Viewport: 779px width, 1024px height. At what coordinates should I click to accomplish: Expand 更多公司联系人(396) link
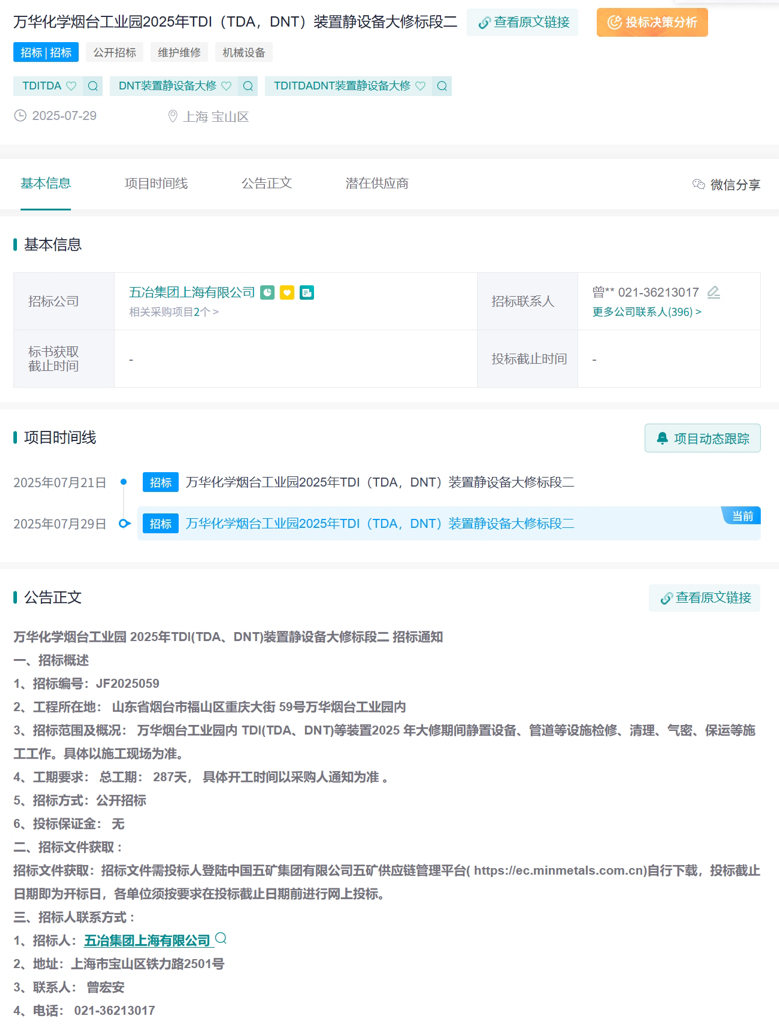(646, 312)
